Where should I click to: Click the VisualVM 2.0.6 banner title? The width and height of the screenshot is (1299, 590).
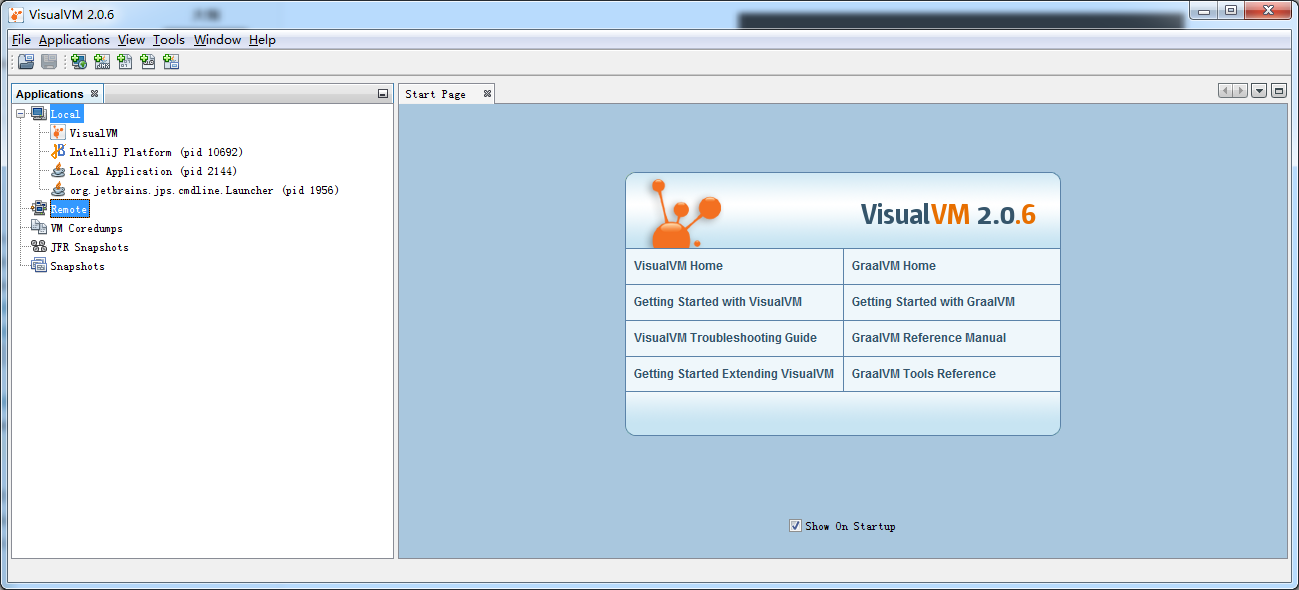947,215
